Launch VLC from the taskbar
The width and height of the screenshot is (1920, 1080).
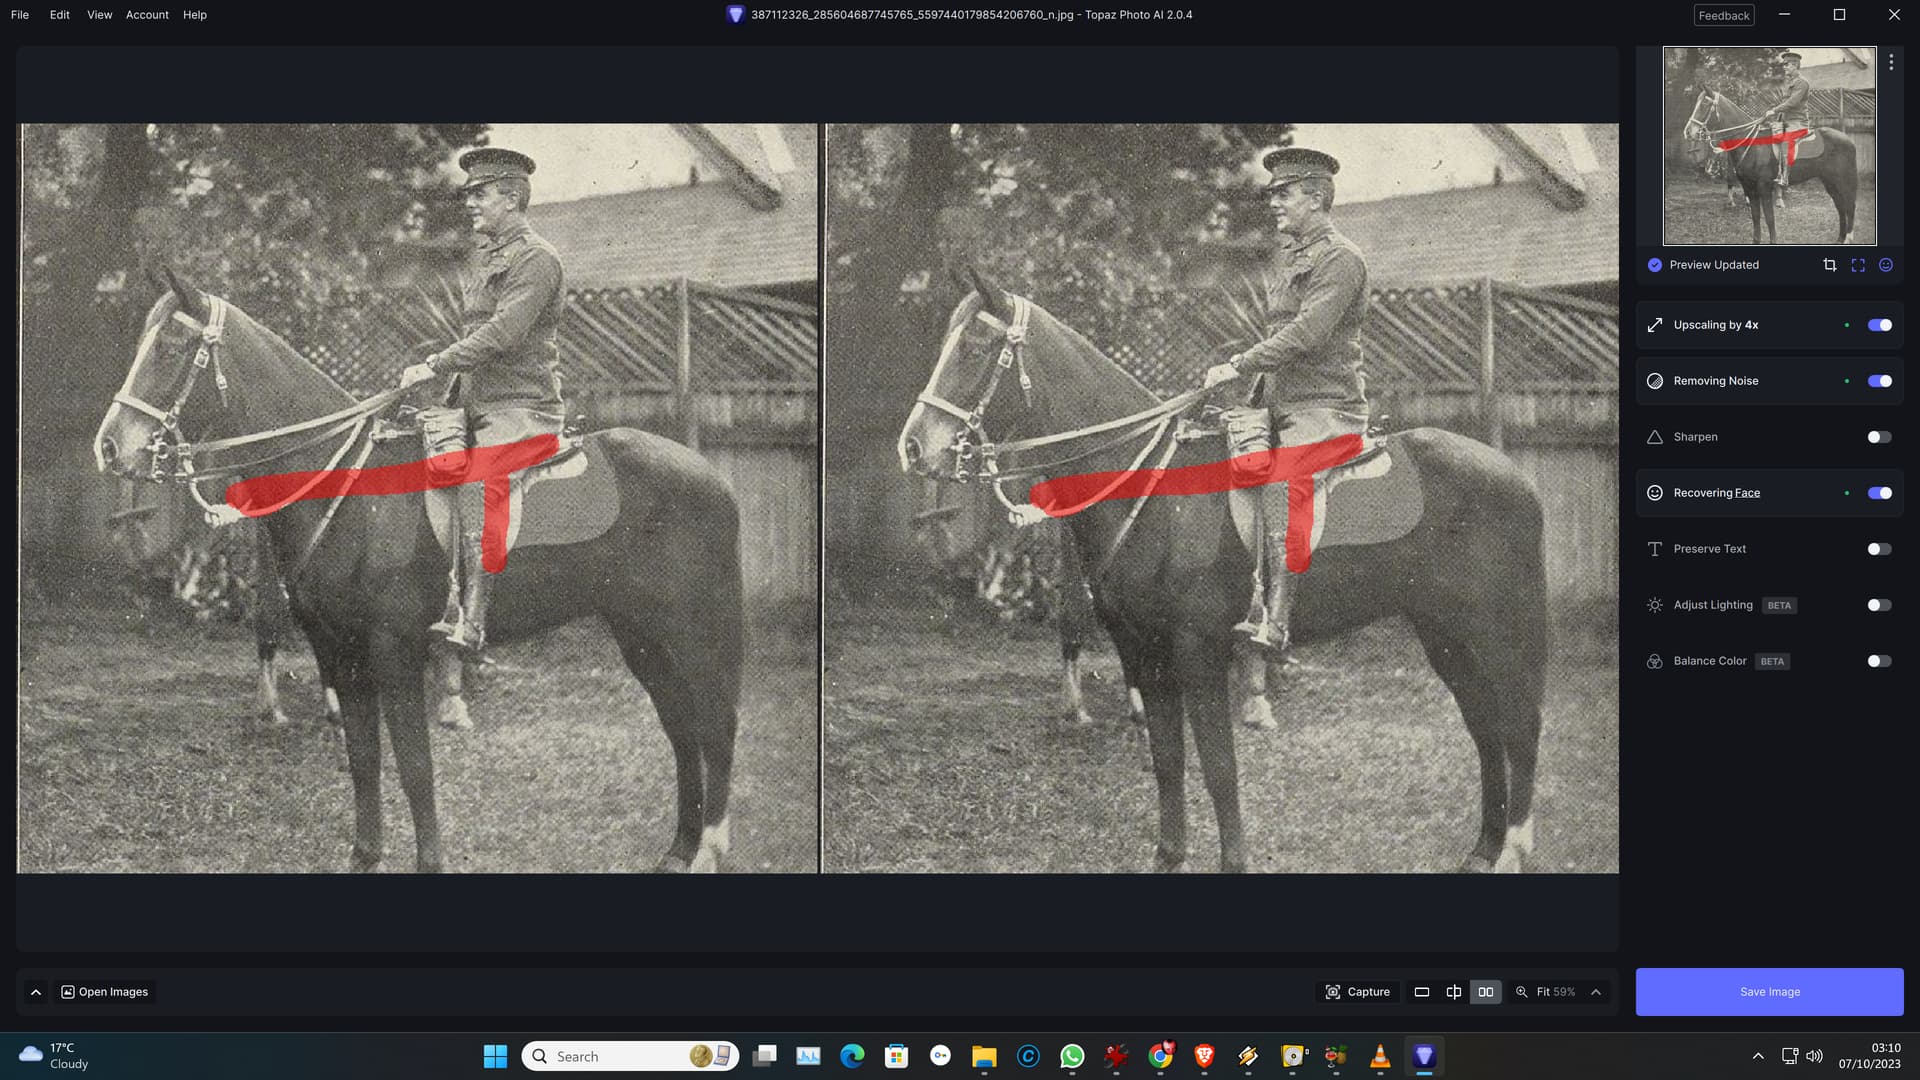click(x=1380, y=1056)
